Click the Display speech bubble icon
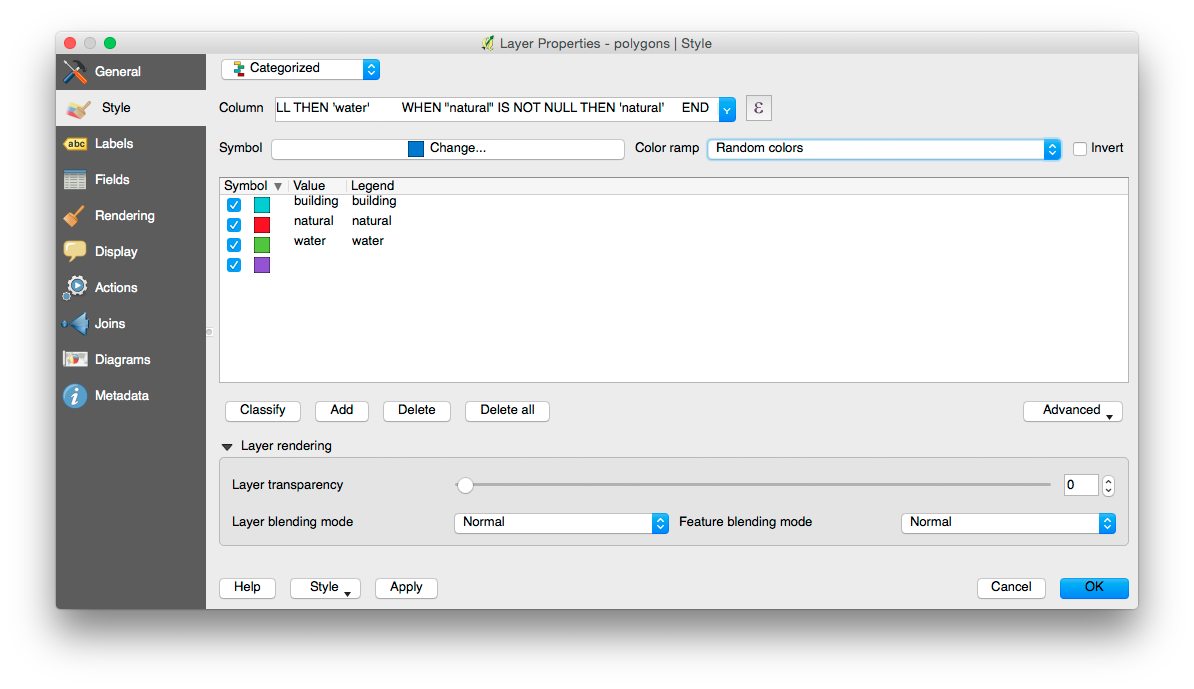The height and width of the screenshot is (689, 1194). [x=75, y=251]
